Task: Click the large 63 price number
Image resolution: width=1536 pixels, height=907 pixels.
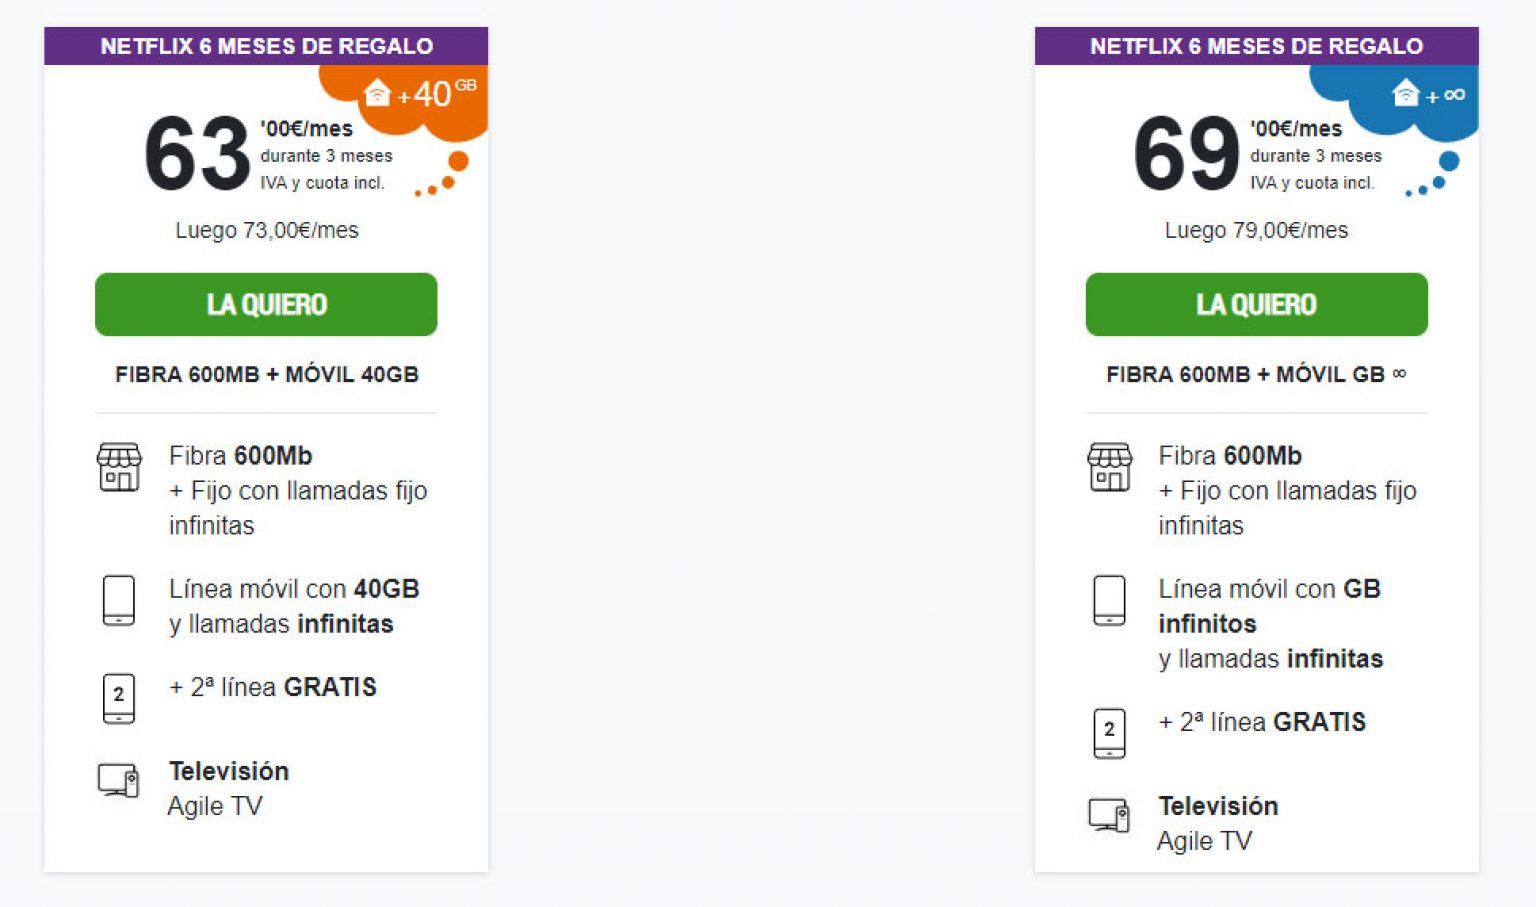Action: pyautogui.click(x=197, y=155)
